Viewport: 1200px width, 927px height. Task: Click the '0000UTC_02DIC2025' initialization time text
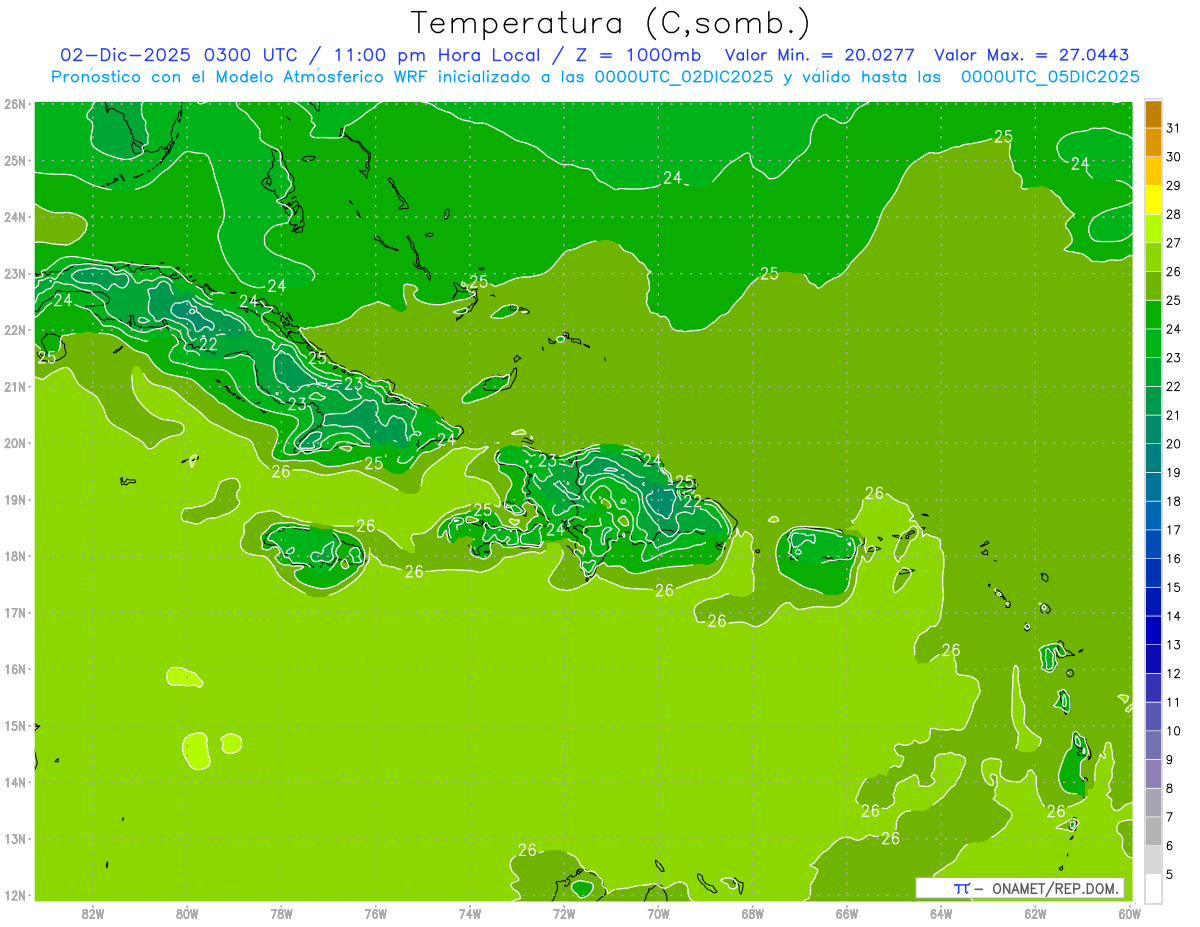pos(684,77)
